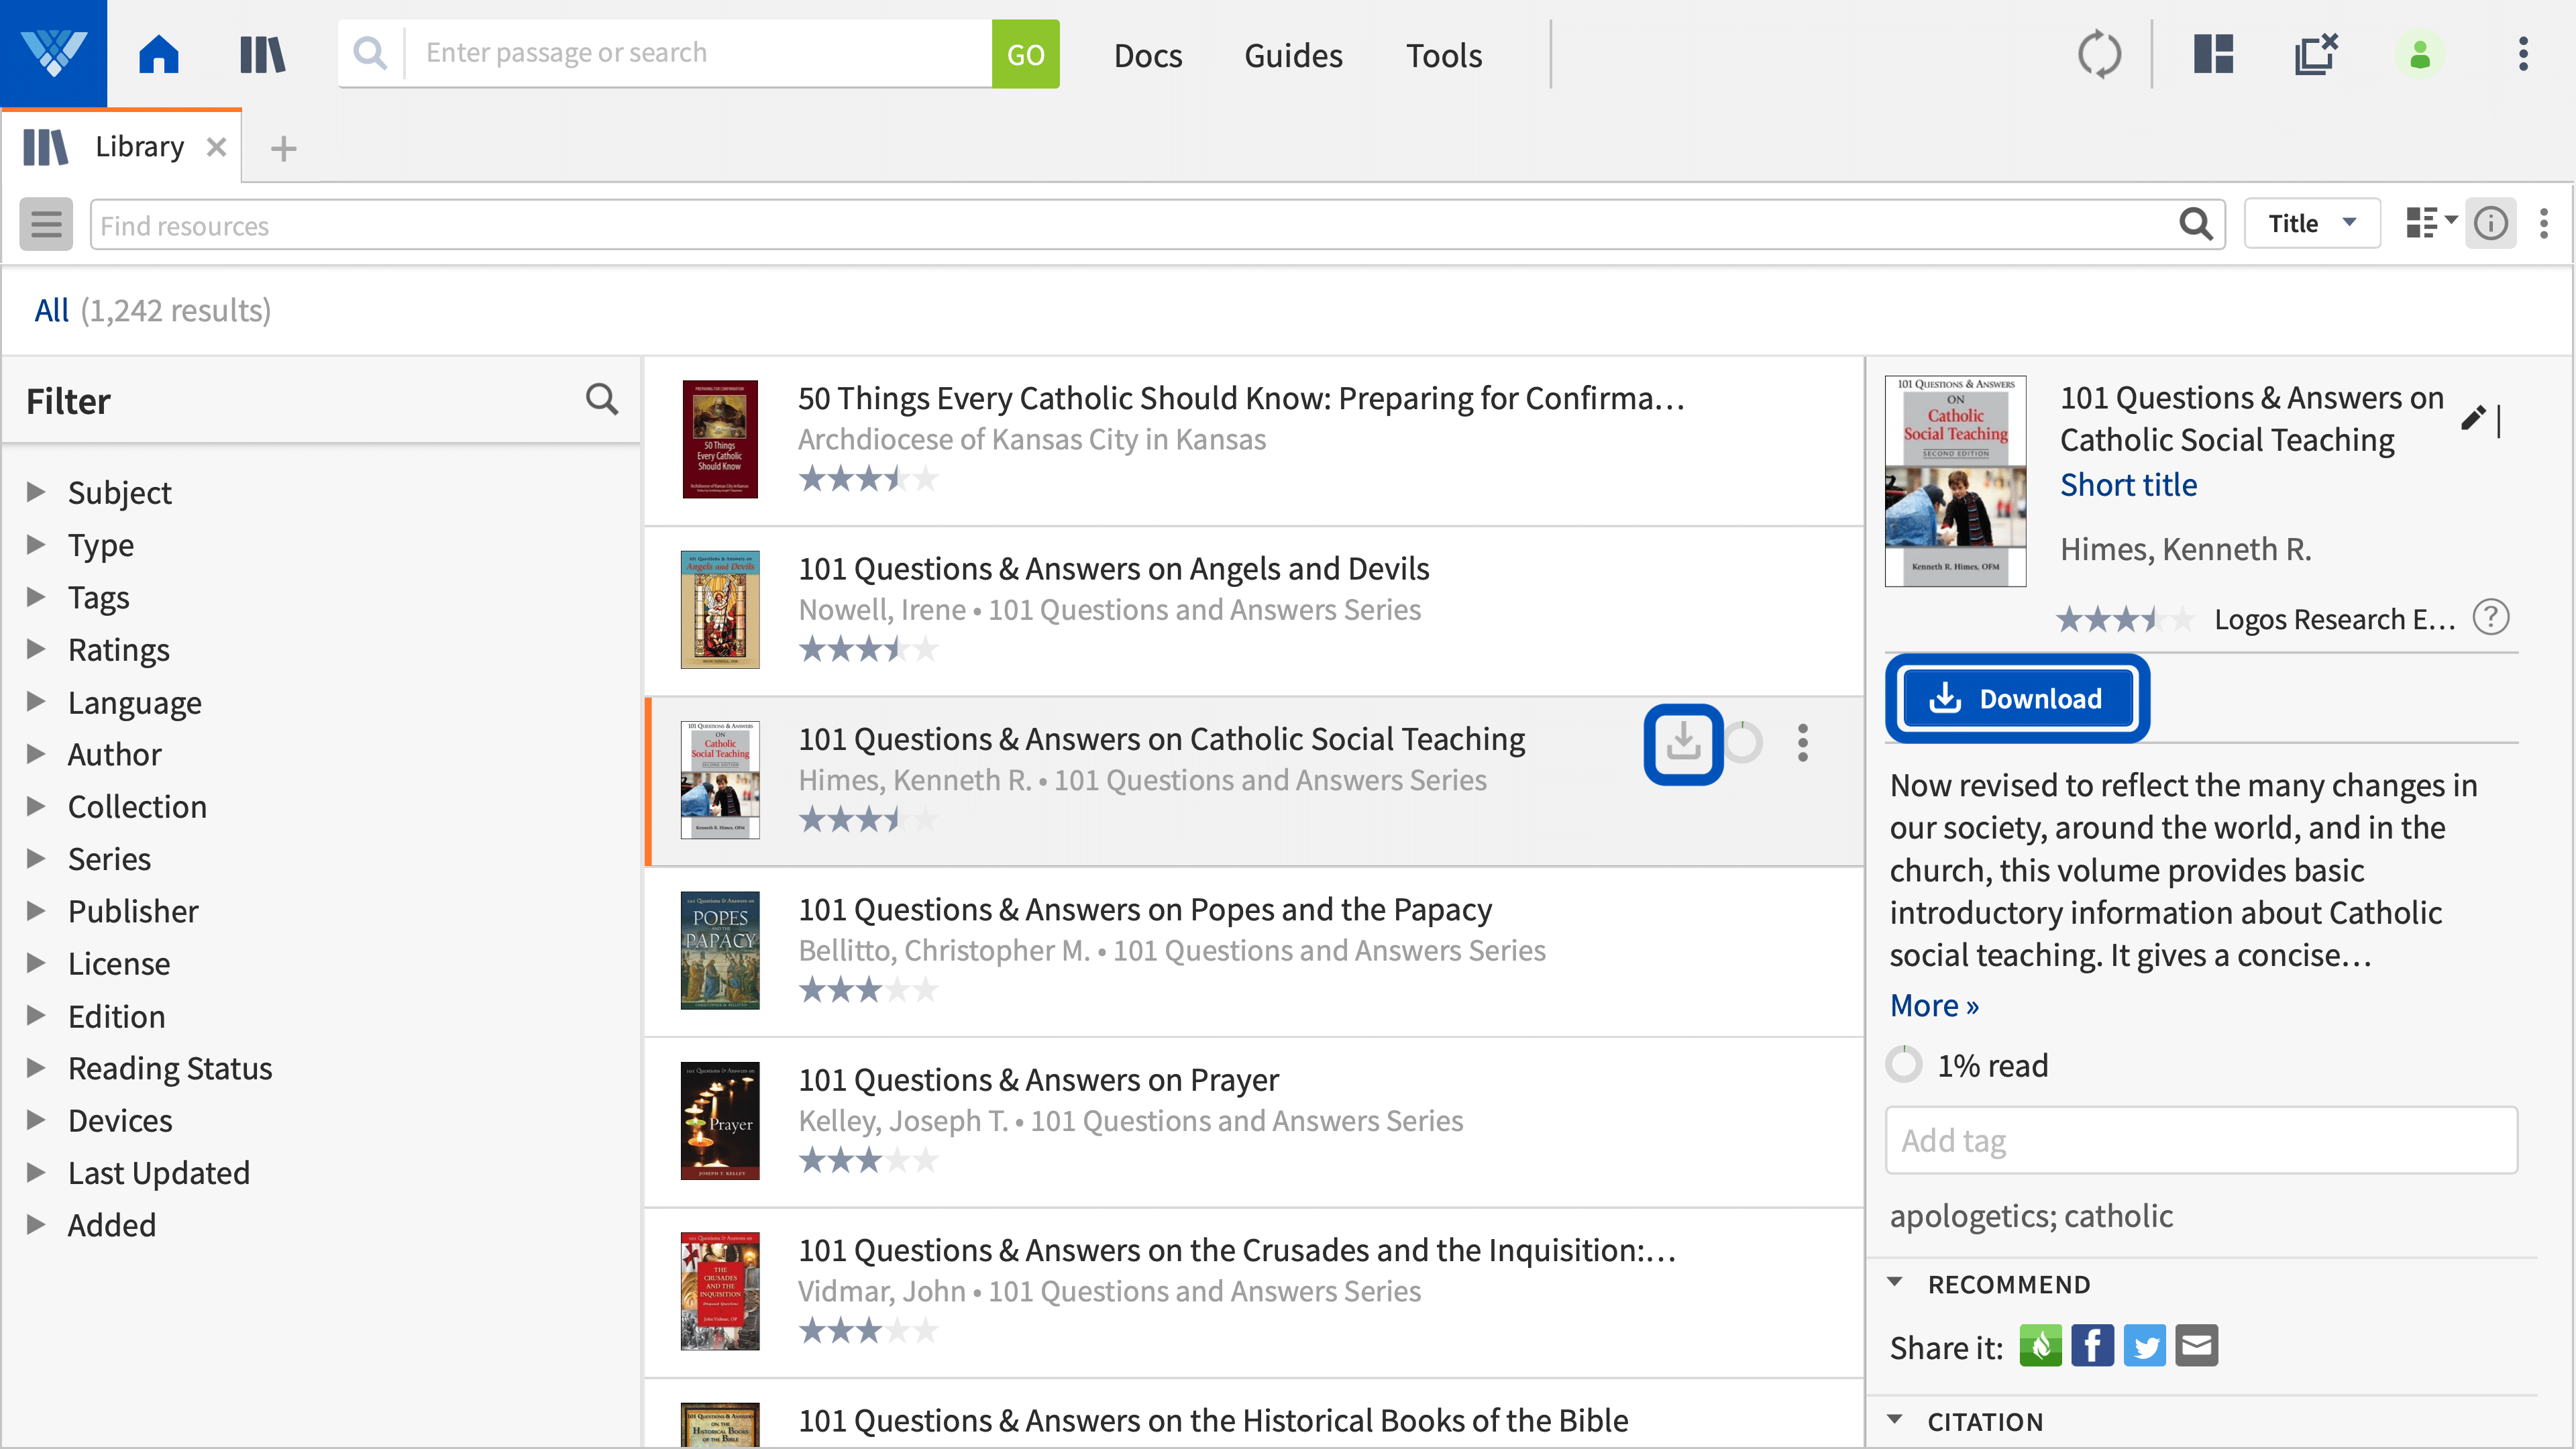Viewport: 2576px width, 1449px height.
Task: Click the help question mark icon
Action: tap(2491, 617)
